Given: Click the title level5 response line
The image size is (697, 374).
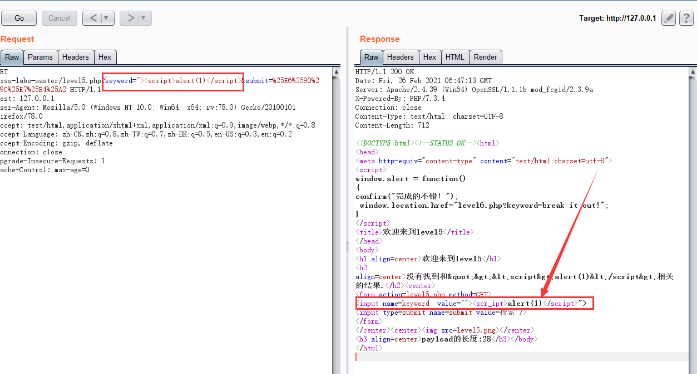Looking at the screenshot, I should [414, 232].
